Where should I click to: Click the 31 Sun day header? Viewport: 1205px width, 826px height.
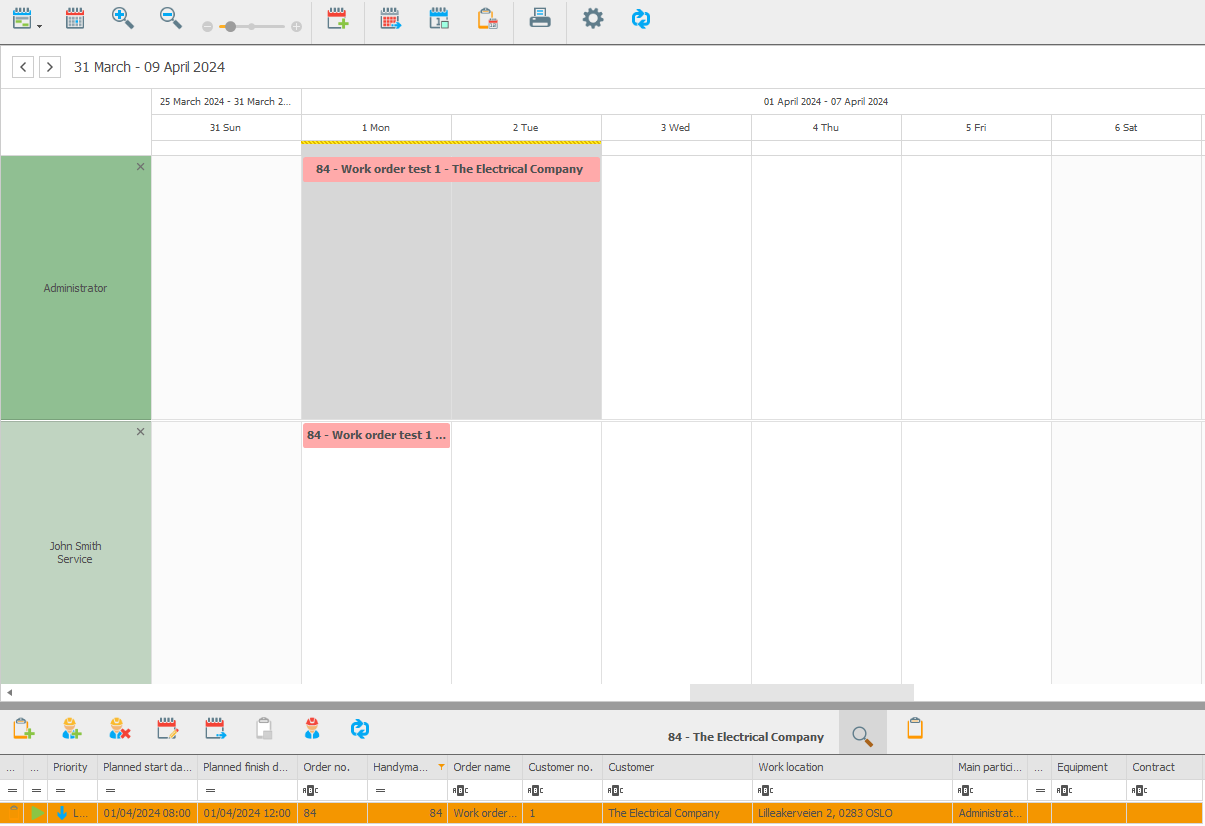click(226, 128)
